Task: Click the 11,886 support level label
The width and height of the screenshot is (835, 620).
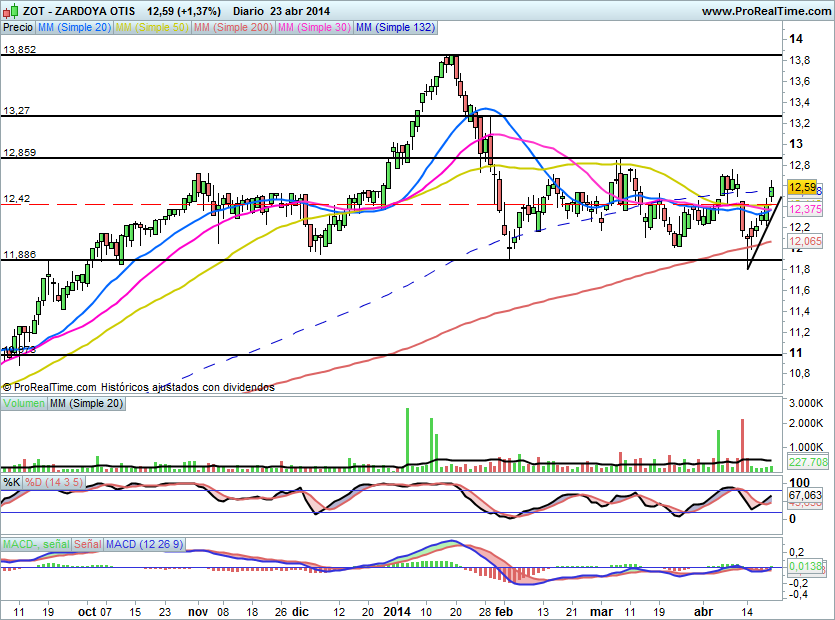Action: (x=20, y=255)
